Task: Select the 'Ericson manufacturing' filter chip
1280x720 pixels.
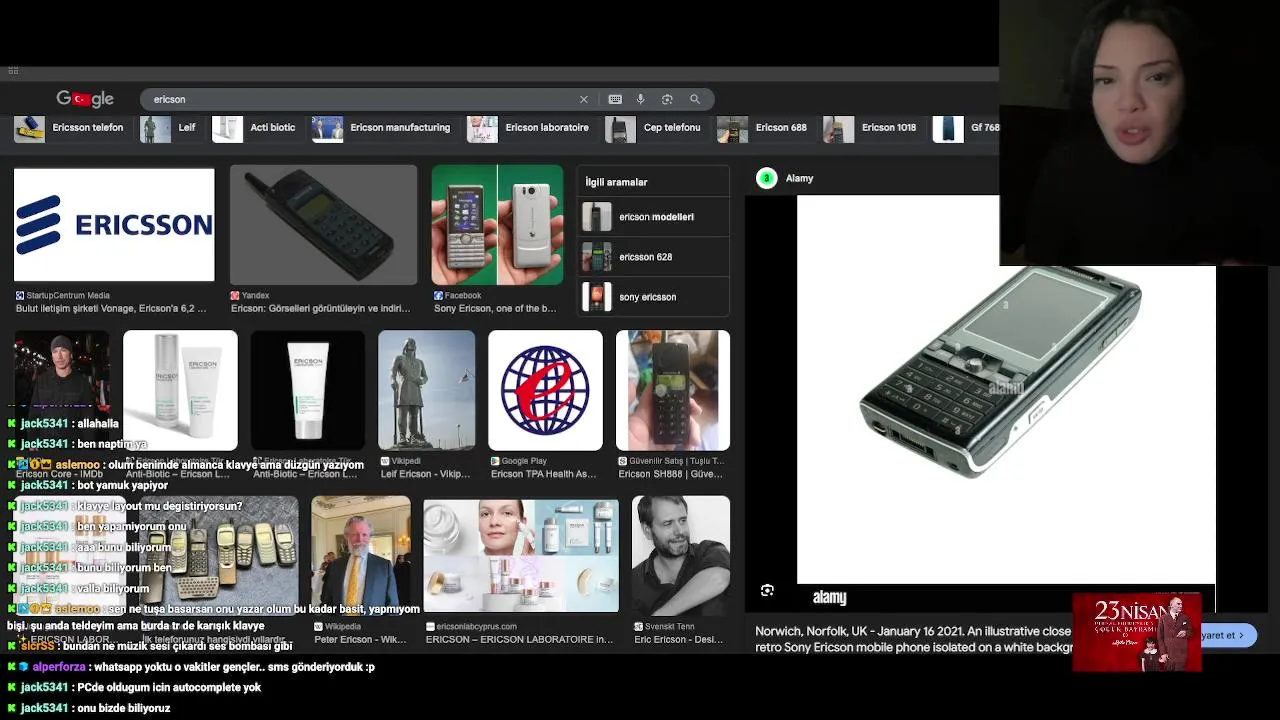Action: [382, 128]
